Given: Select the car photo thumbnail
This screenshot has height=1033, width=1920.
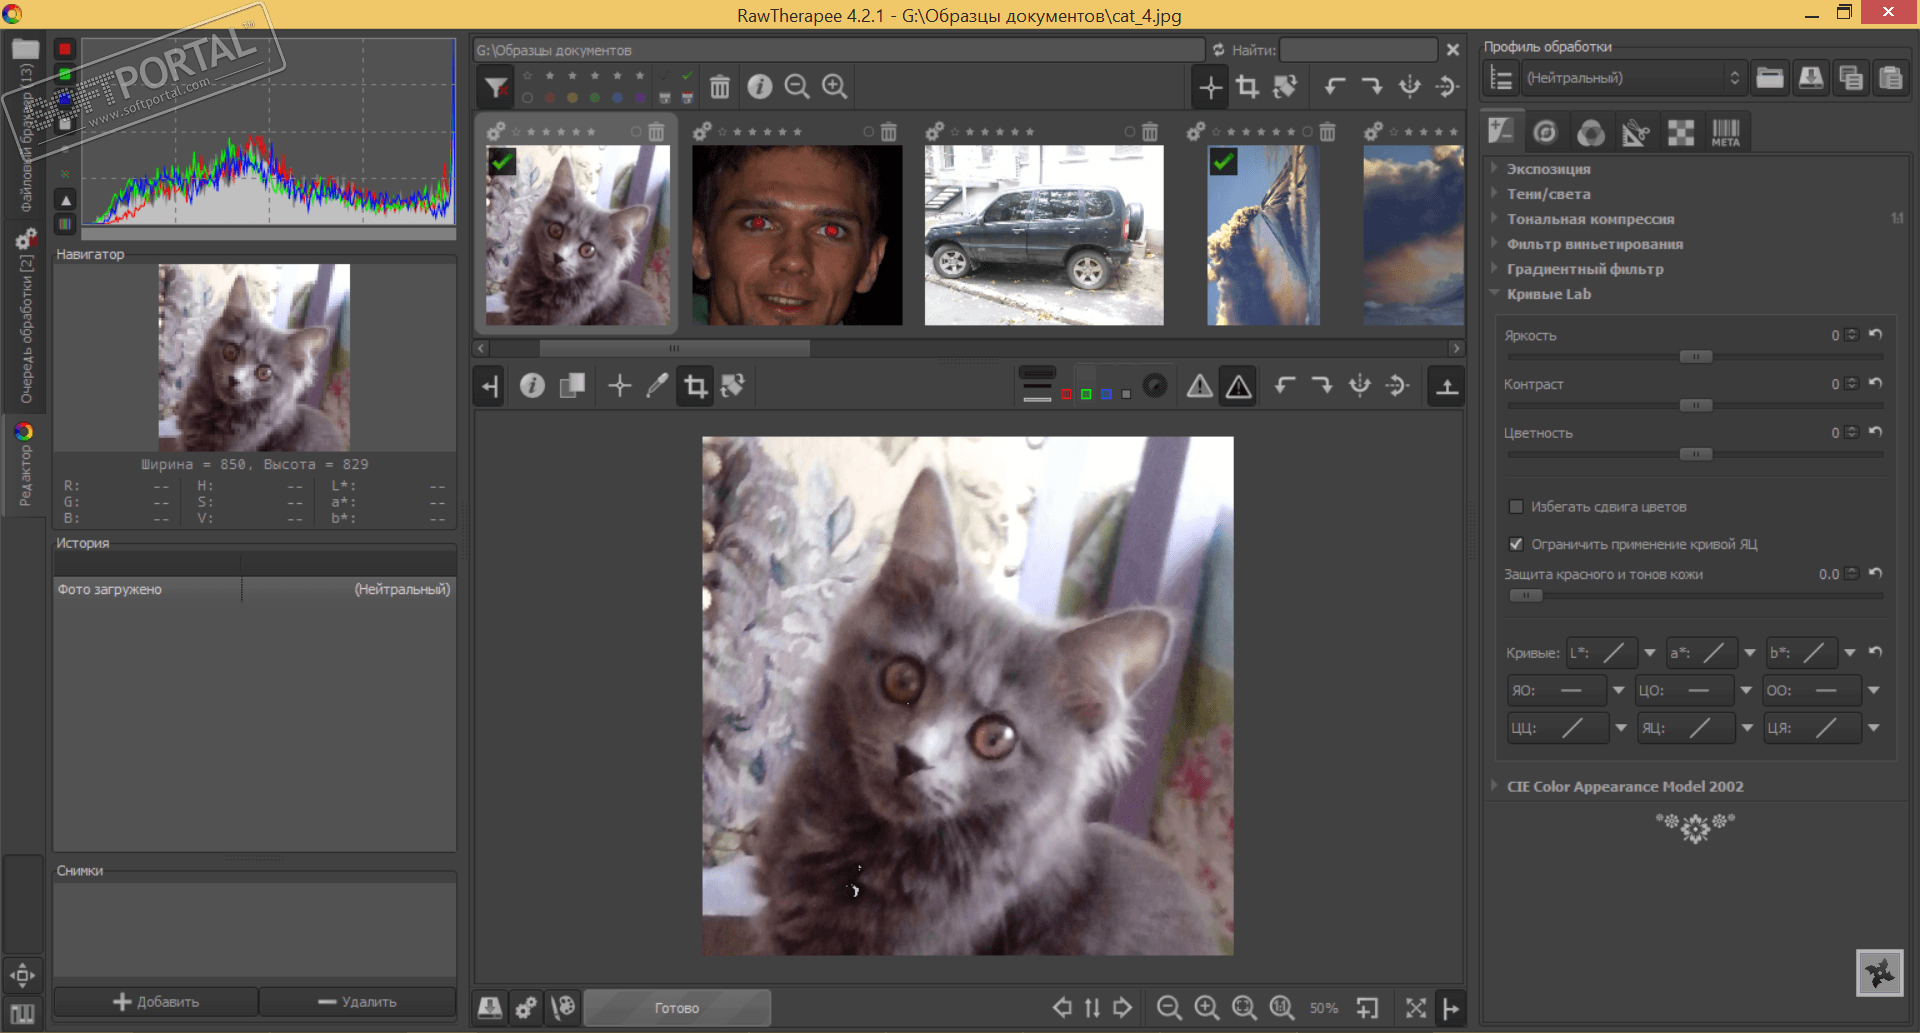Looking at the screenshot, I should (1043, 236).
